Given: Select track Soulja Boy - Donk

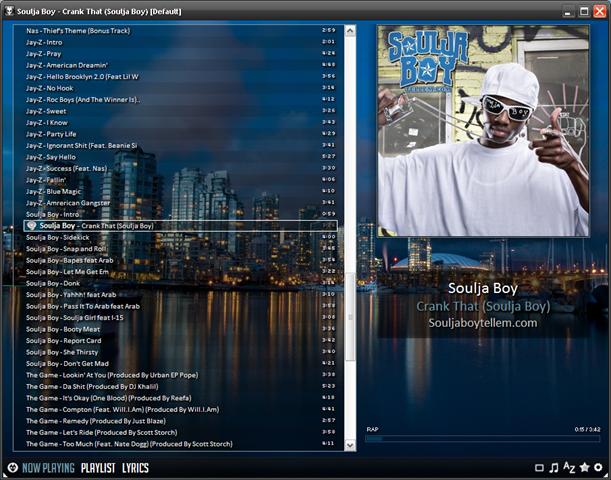Looking at the screenshot, I should point(180,283).
